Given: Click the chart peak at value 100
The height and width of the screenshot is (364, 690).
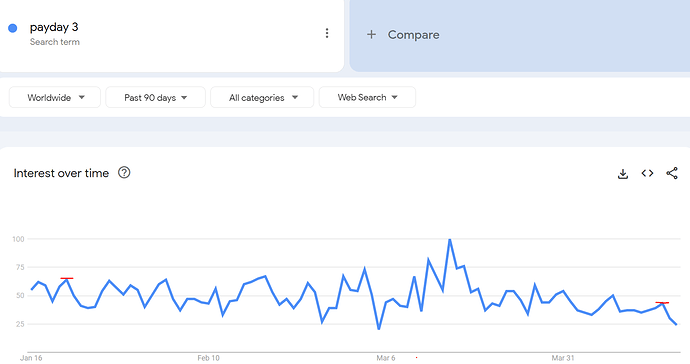Looking at the screenshot, I should [450, 239].
